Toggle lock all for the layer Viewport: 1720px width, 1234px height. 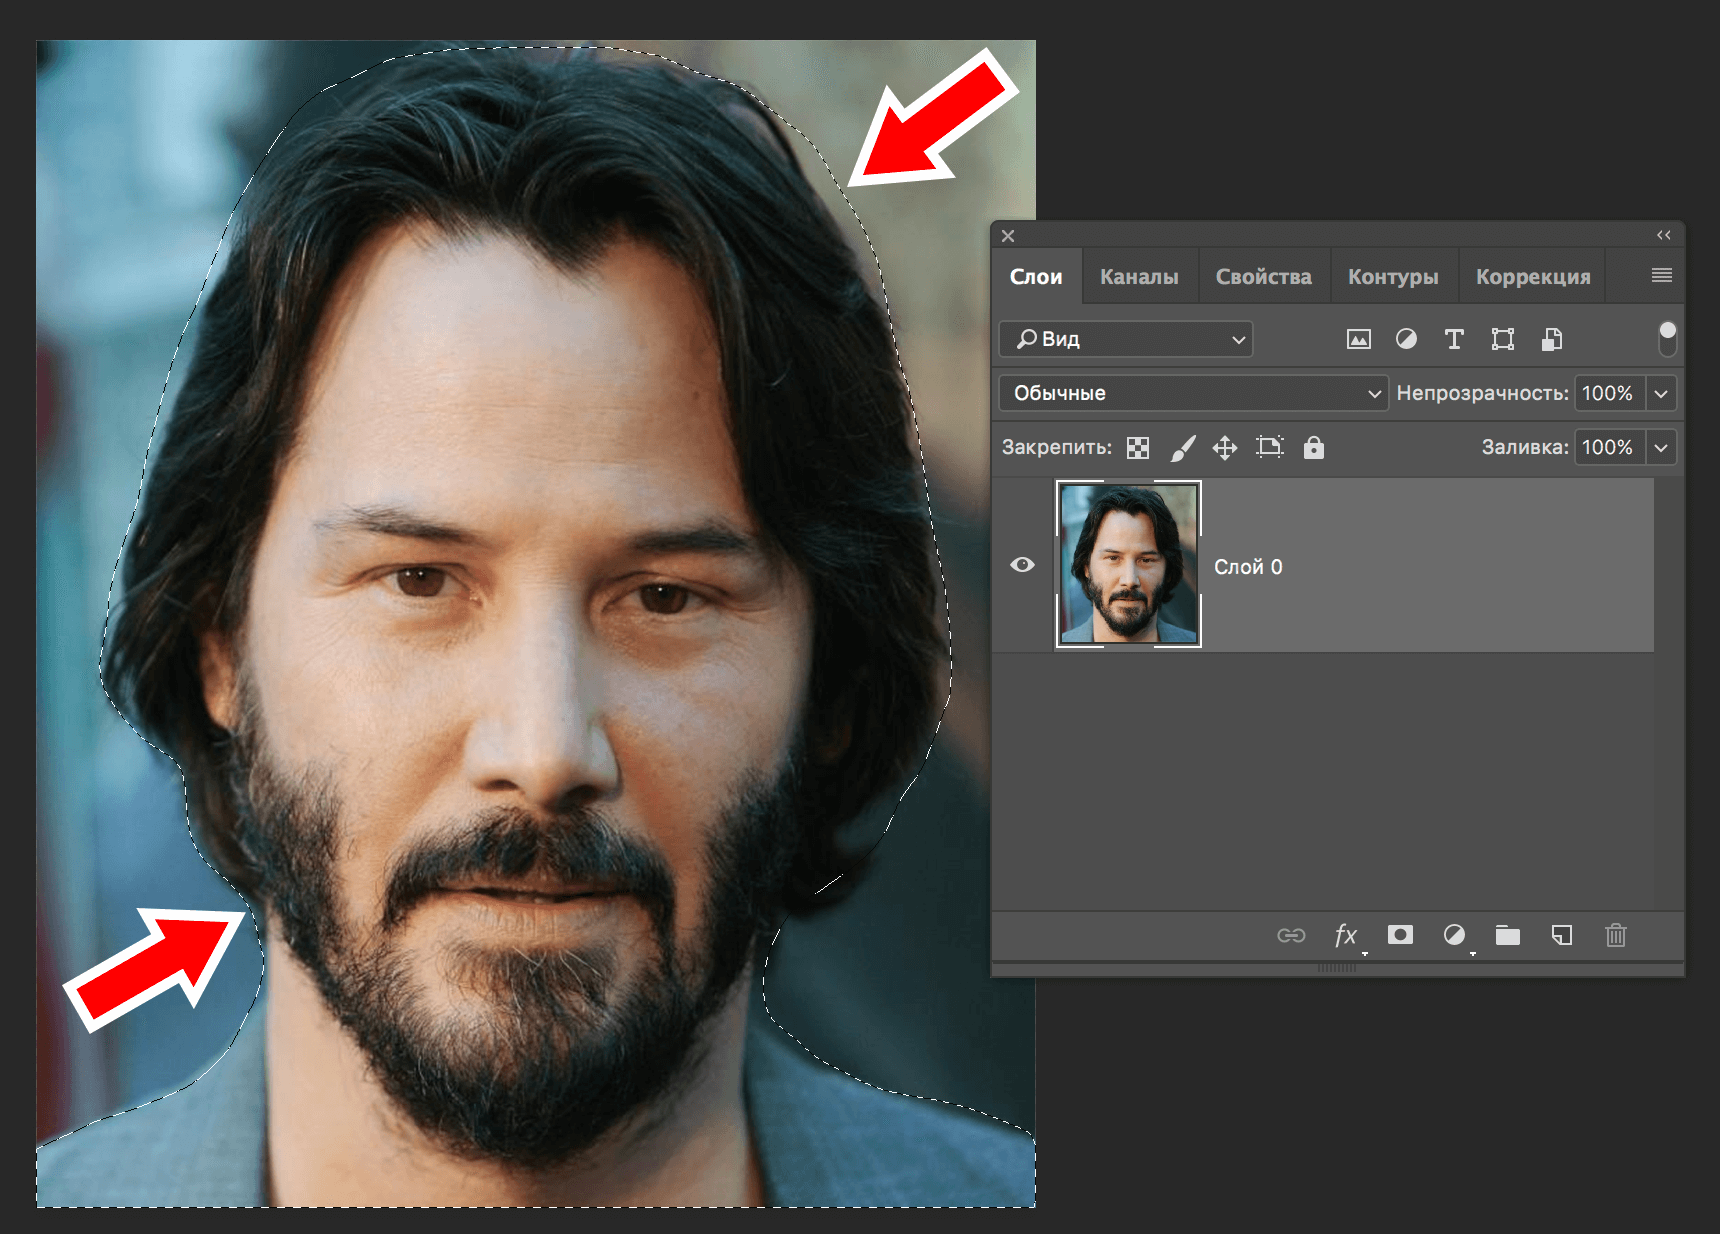1313,448
